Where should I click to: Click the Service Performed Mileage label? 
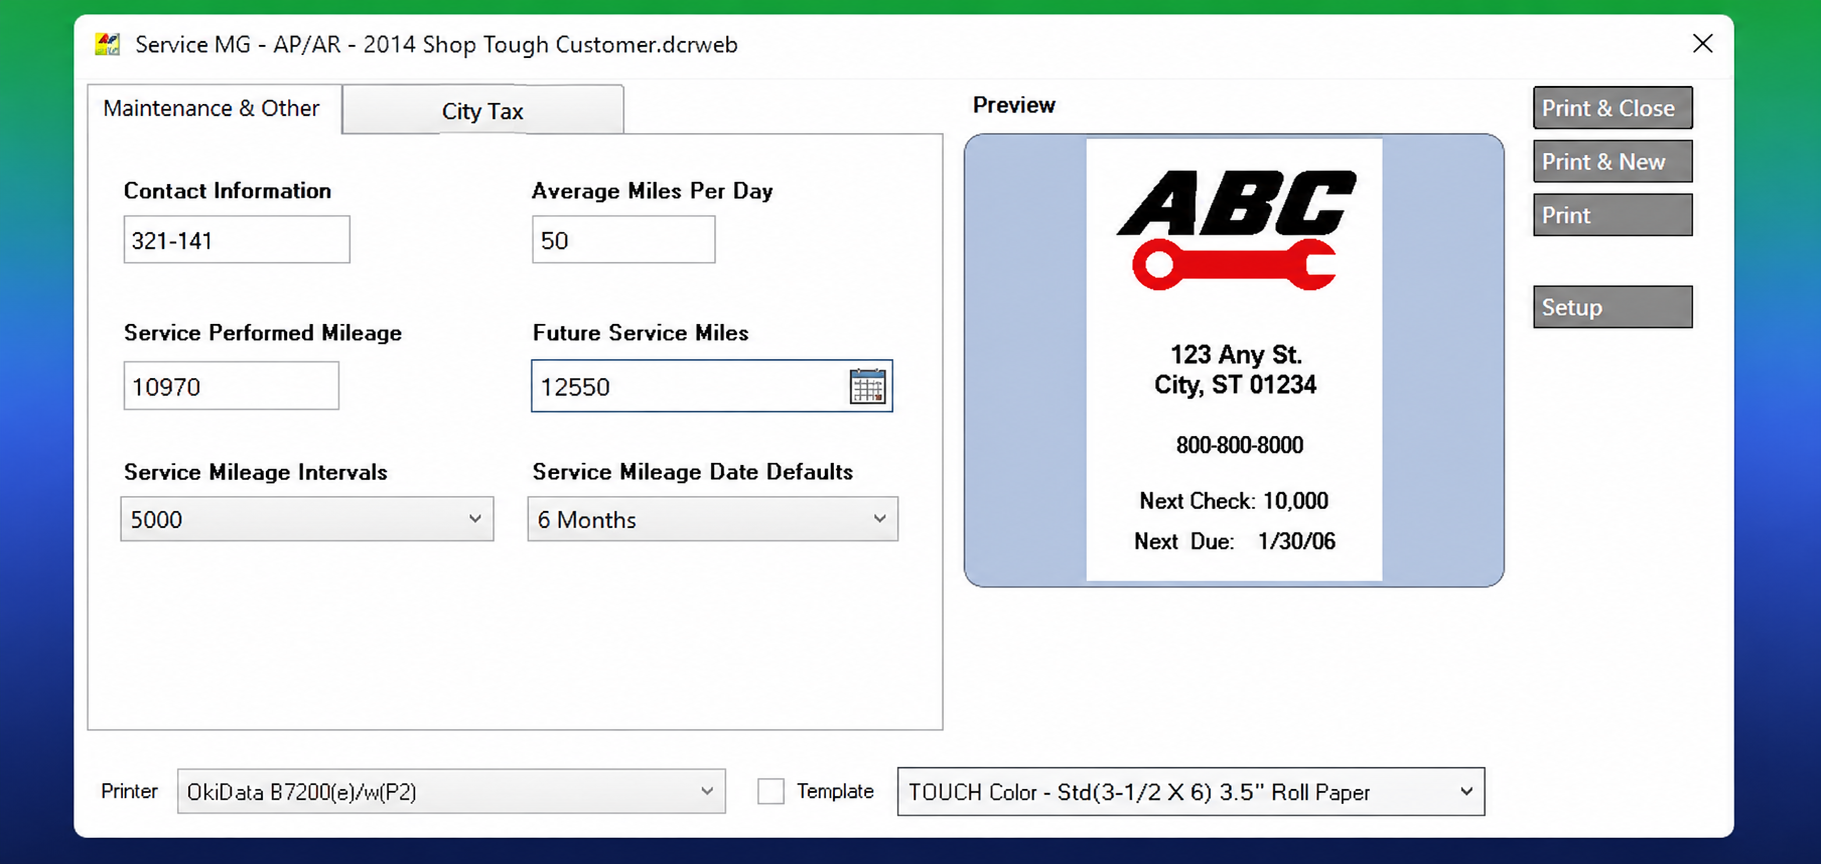(x=263, y=333)
